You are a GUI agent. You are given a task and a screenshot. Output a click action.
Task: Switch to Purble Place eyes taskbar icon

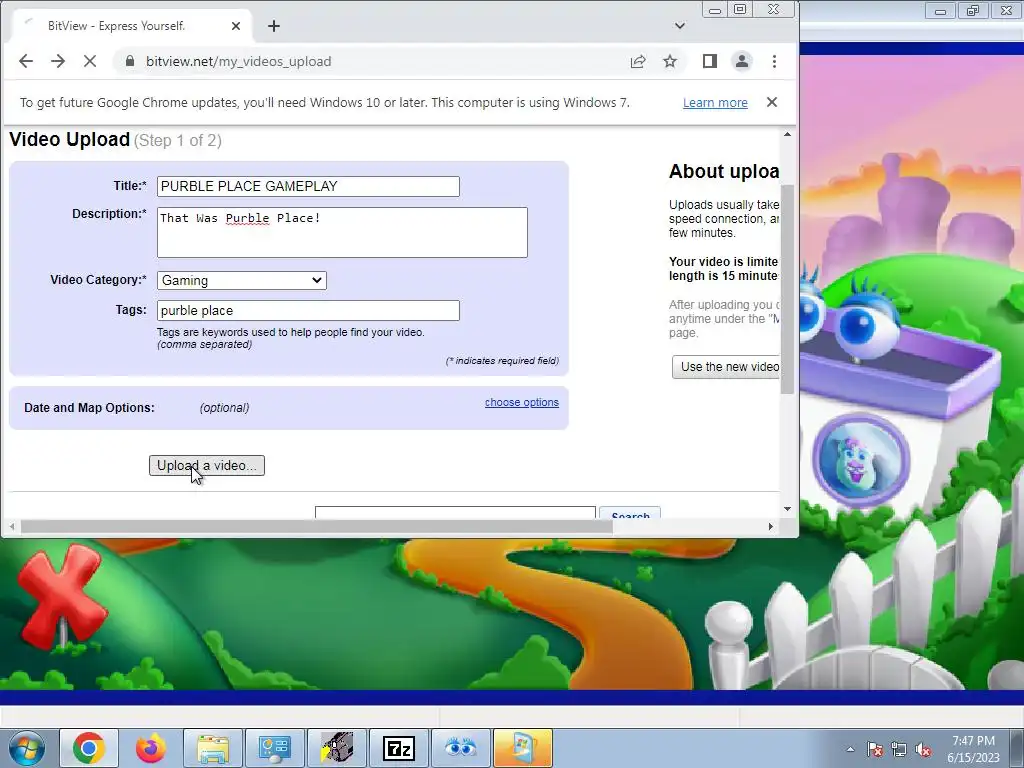(460, 748)
